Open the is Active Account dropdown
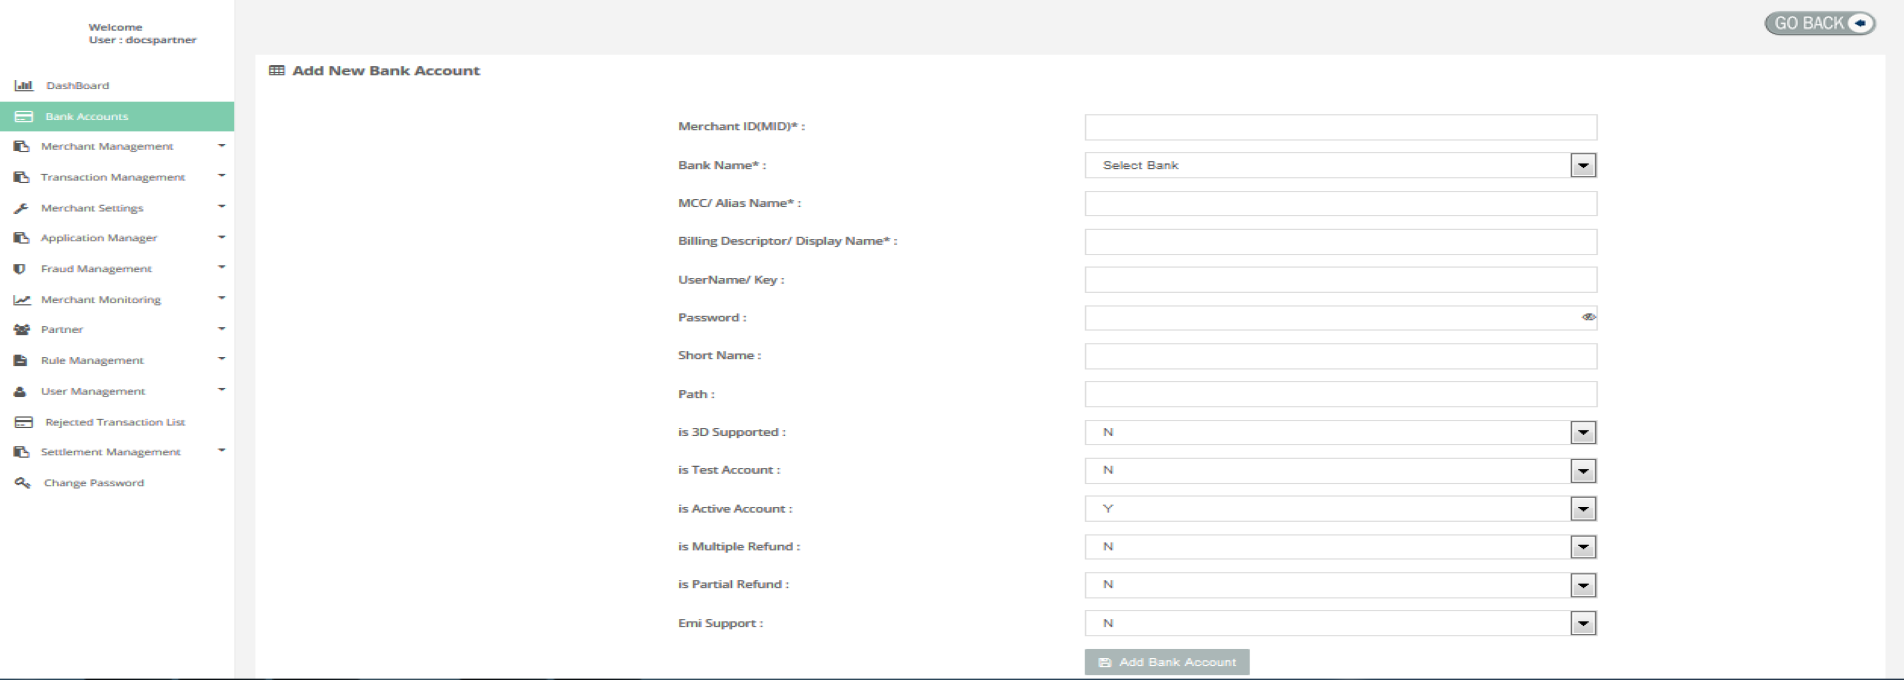 pyautogui.click(x=1340, y=509)
